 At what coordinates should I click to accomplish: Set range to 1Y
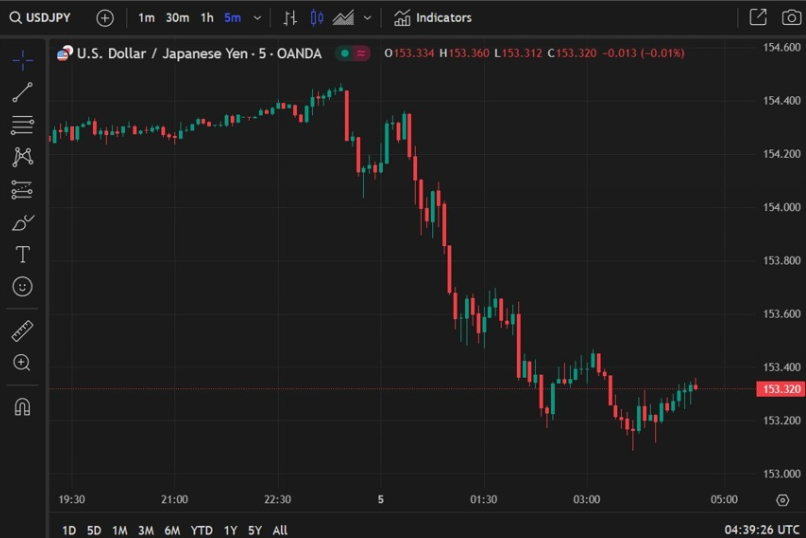pyautogui.click(x=231, y=530)
